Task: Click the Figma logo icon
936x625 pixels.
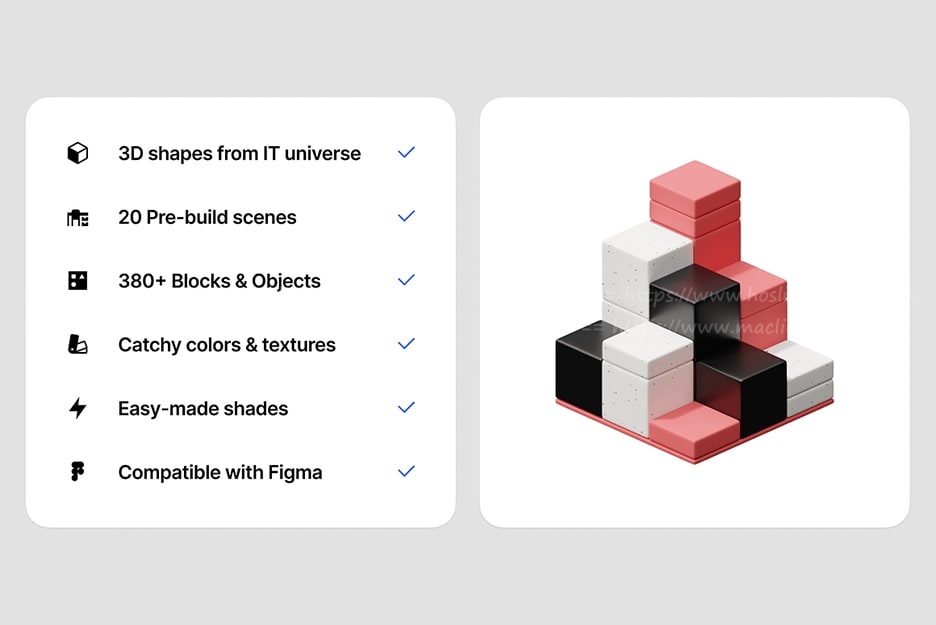Action: point(77,472)
